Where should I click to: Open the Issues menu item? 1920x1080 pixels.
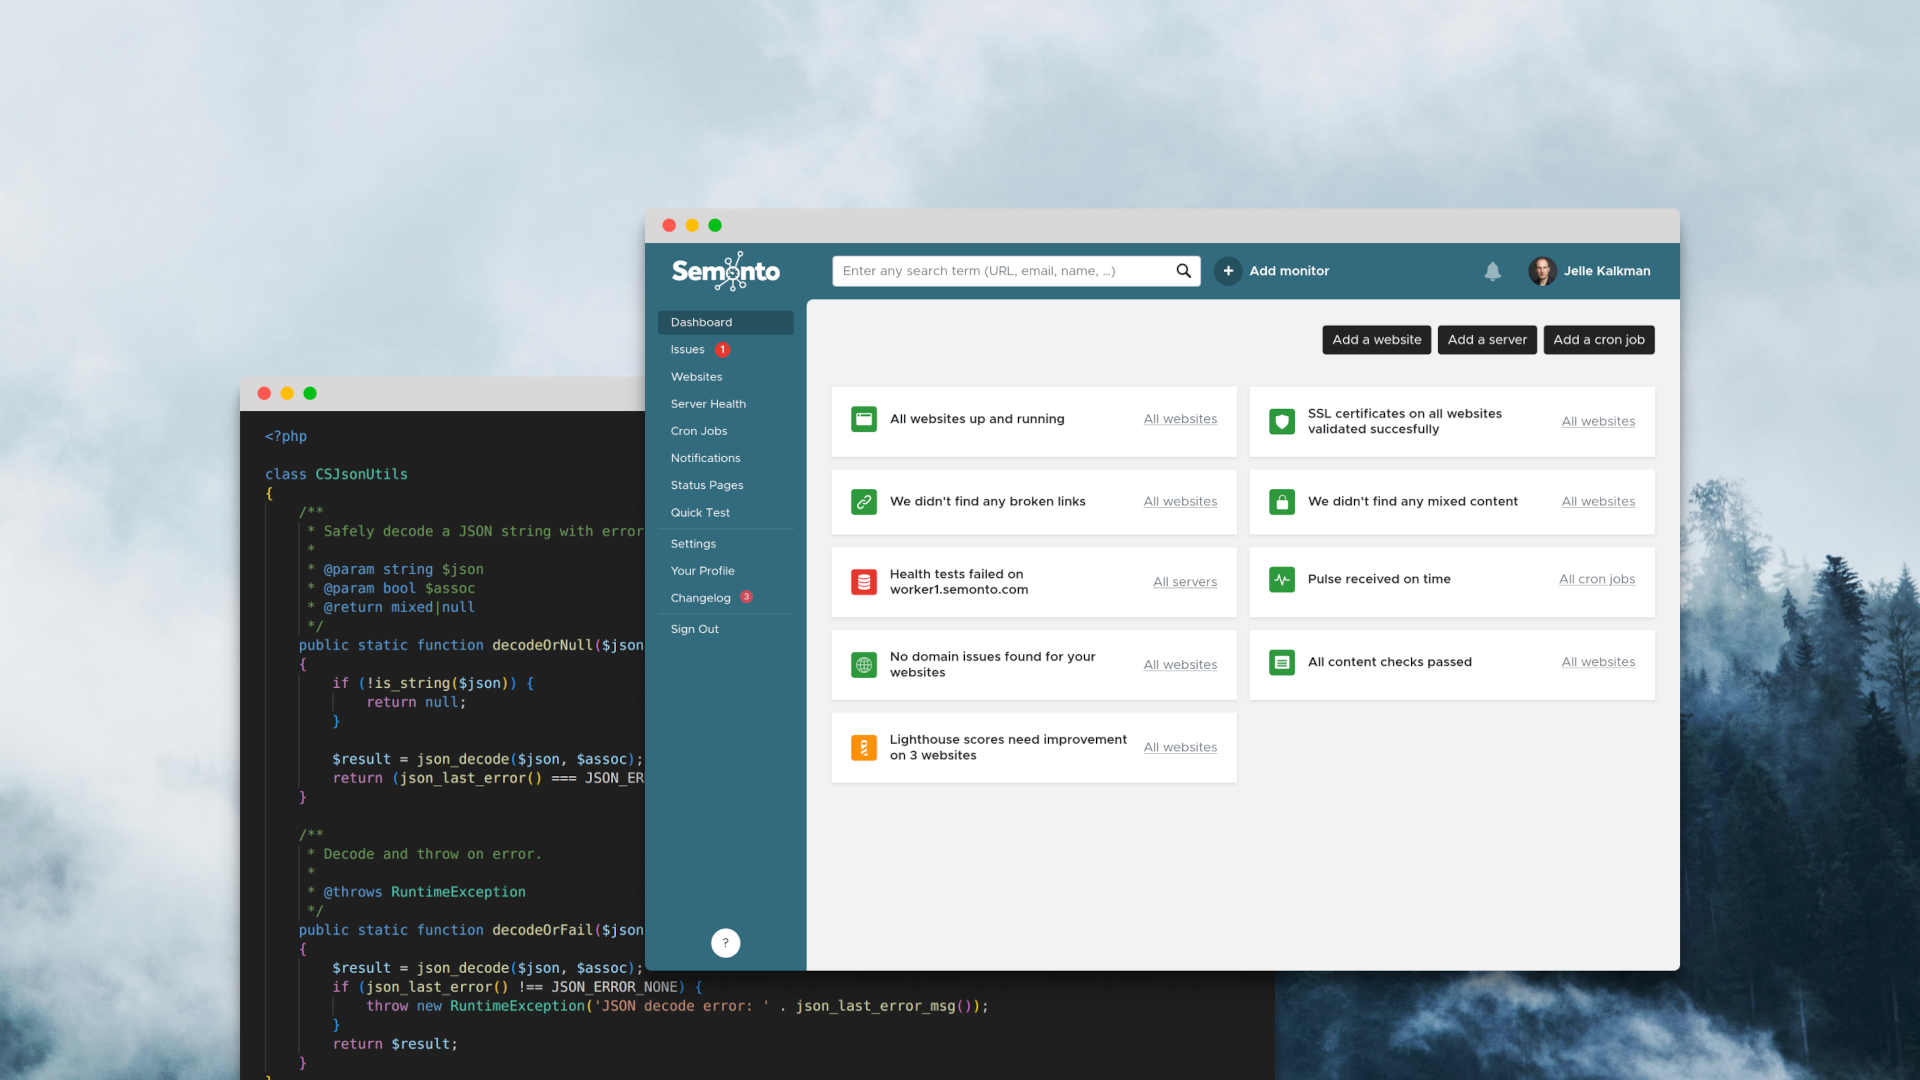pos(688,350)
